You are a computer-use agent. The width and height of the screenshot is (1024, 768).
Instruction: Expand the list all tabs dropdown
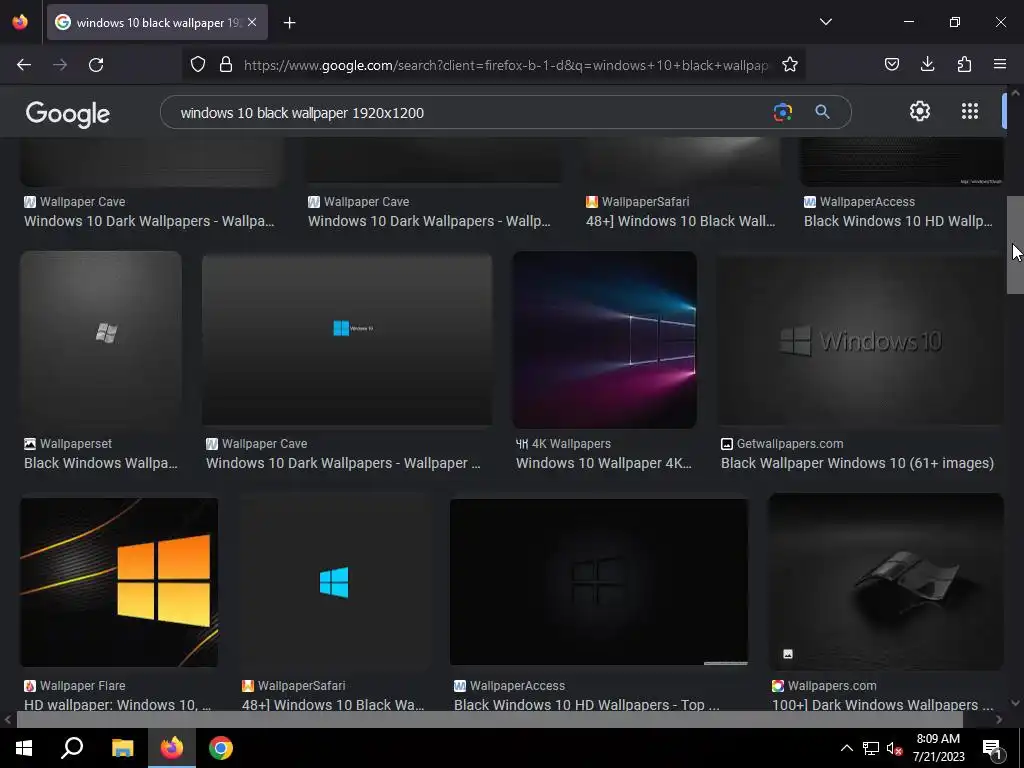coord(825,22)
